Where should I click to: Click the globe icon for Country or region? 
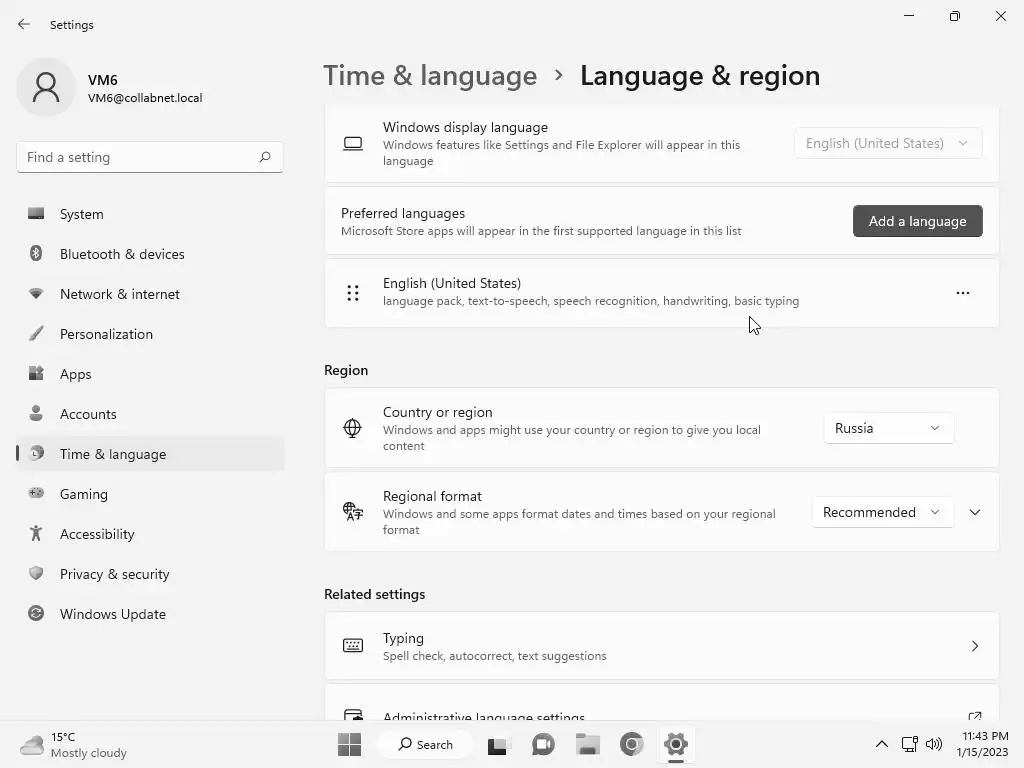(352, 428)
